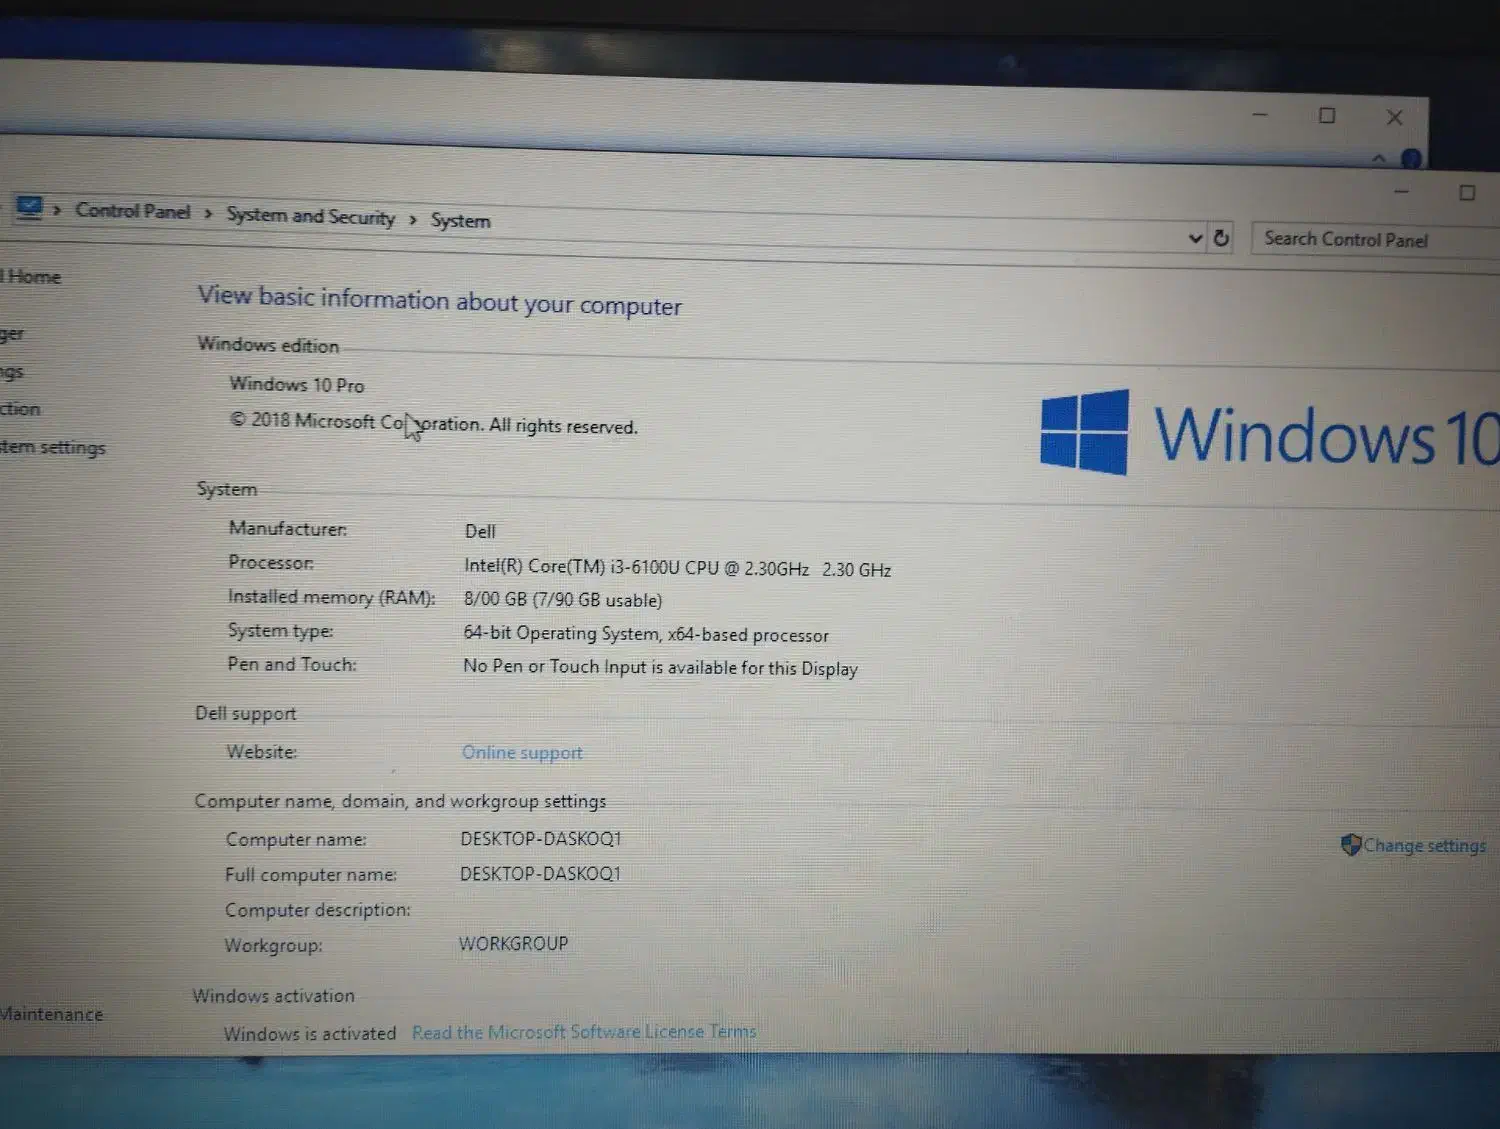1500x1129 pixels.
Task: Read the Microsoft Software License Terms
Action: point(584,1032)
